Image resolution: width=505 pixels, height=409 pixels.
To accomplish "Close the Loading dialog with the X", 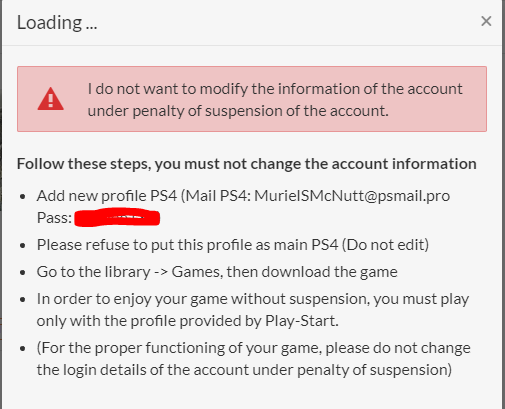I will coord(486,21).
